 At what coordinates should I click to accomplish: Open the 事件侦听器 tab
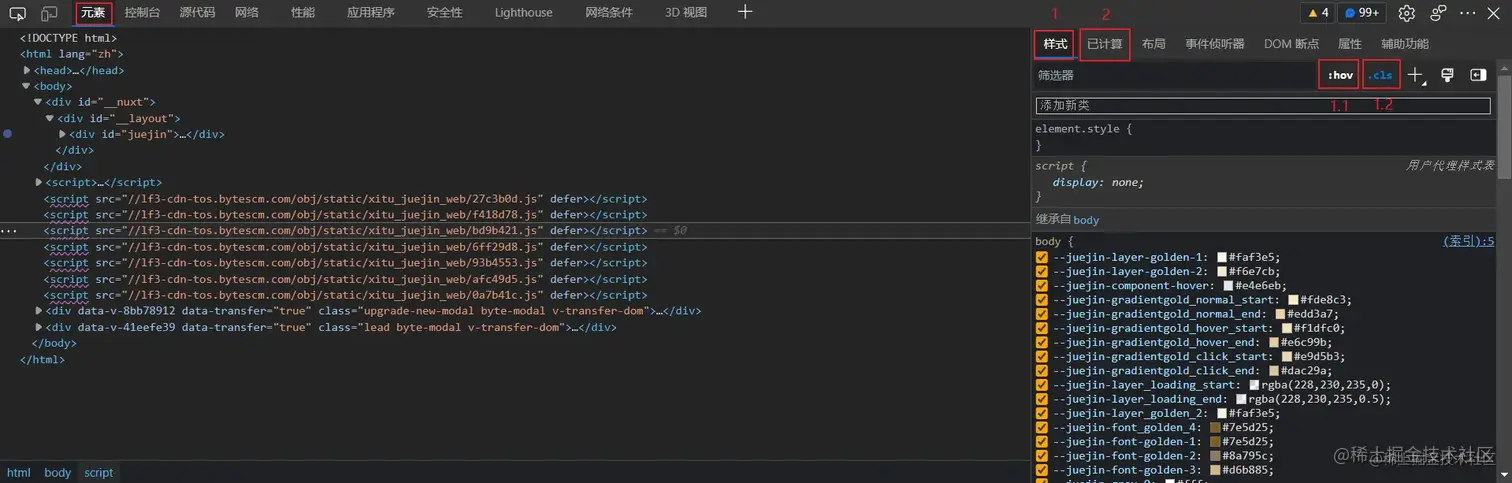[1215, 44]
